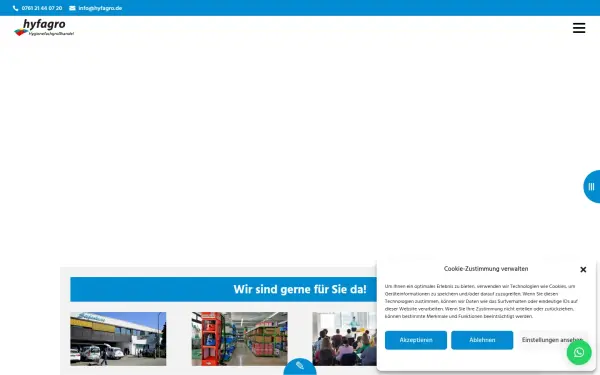This screenshot has height=375, width=600.
Task: Open email link info@hyfagro.de
Action: (100, 8)
